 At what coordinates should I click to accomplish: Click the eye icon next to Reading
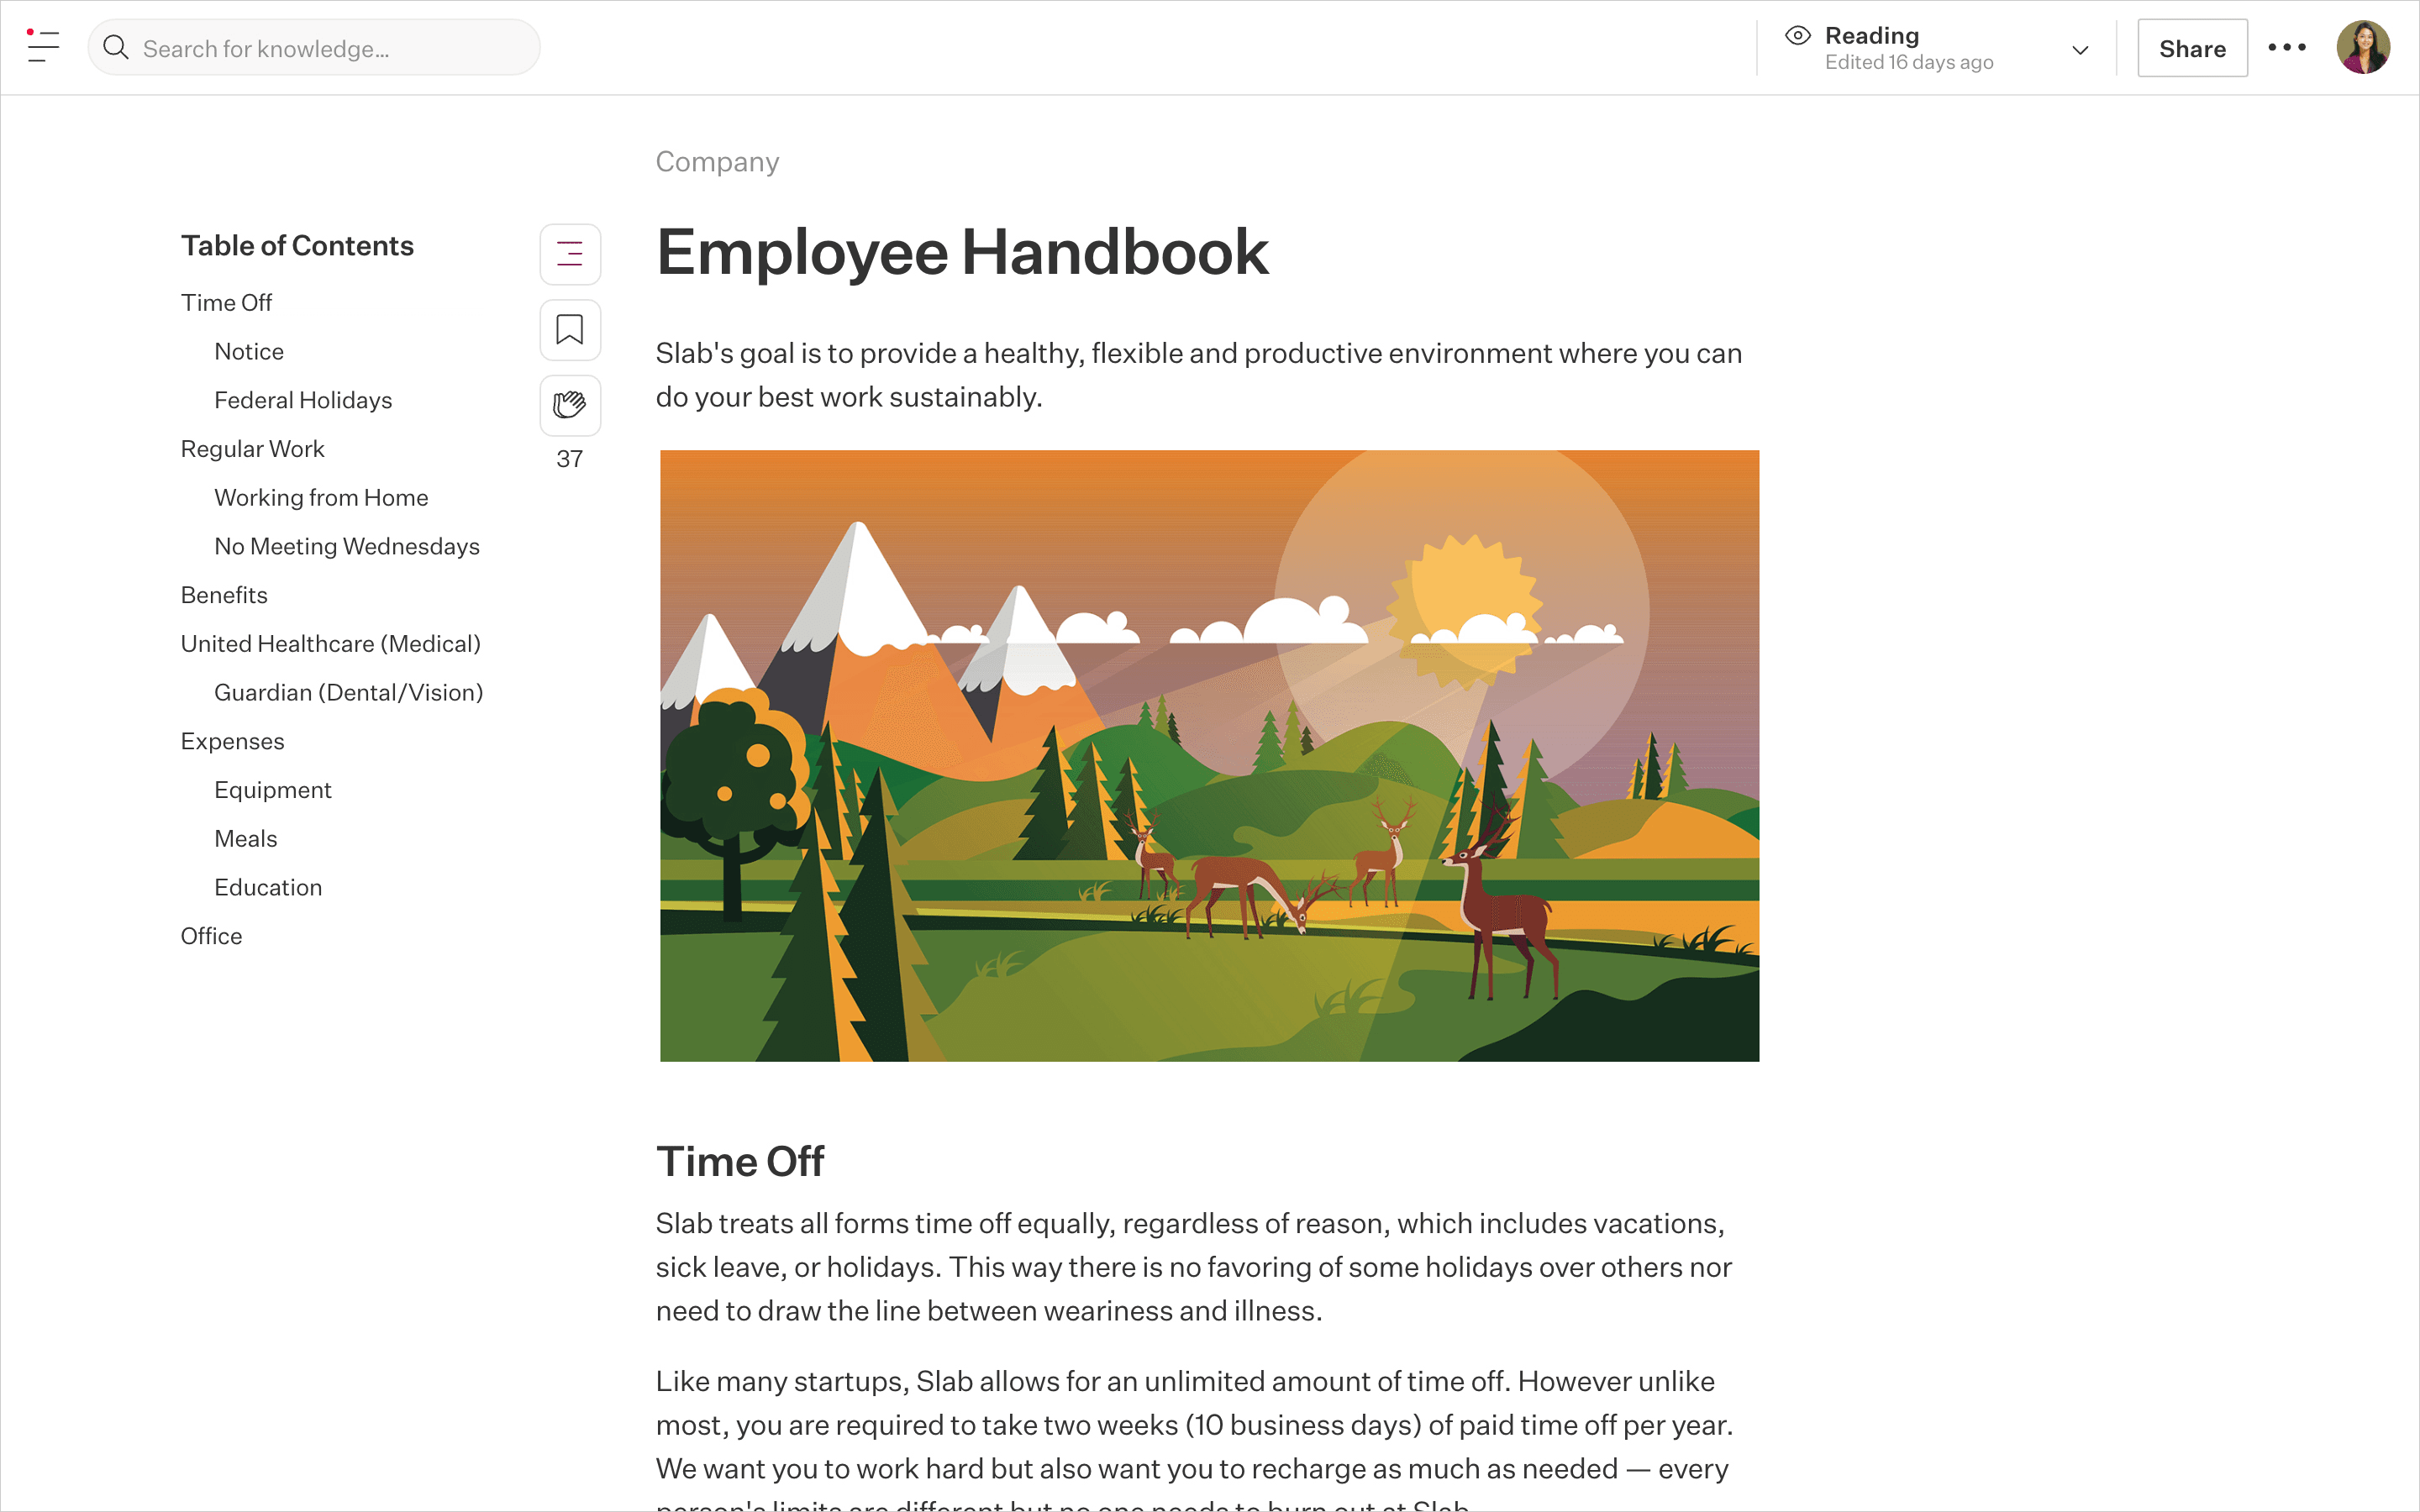click(x=1797, y=36)
